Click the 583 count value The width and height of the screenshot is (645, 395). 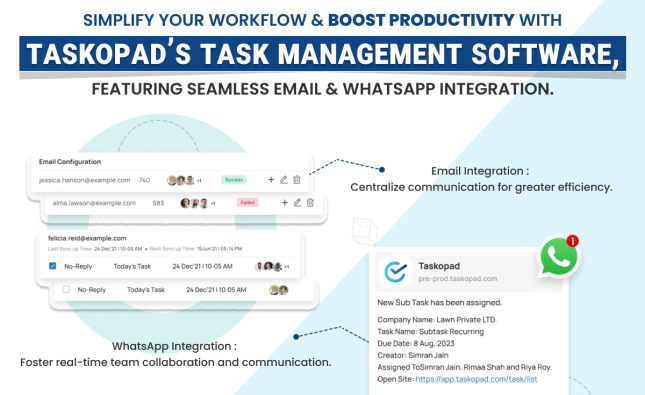click(158, 203)
